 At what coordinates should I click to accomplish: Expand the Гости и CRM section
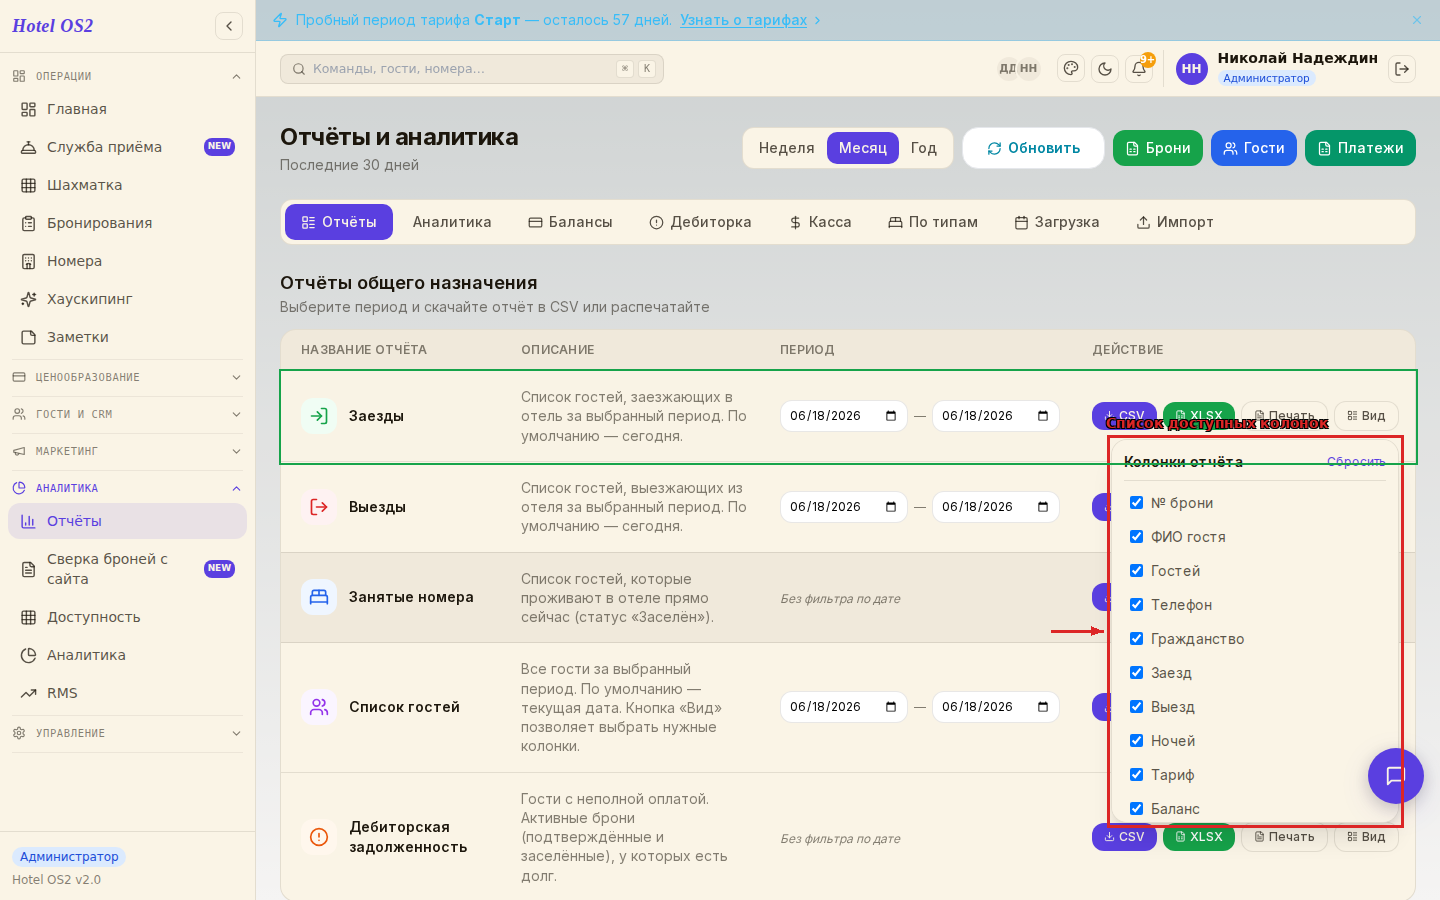127,414
